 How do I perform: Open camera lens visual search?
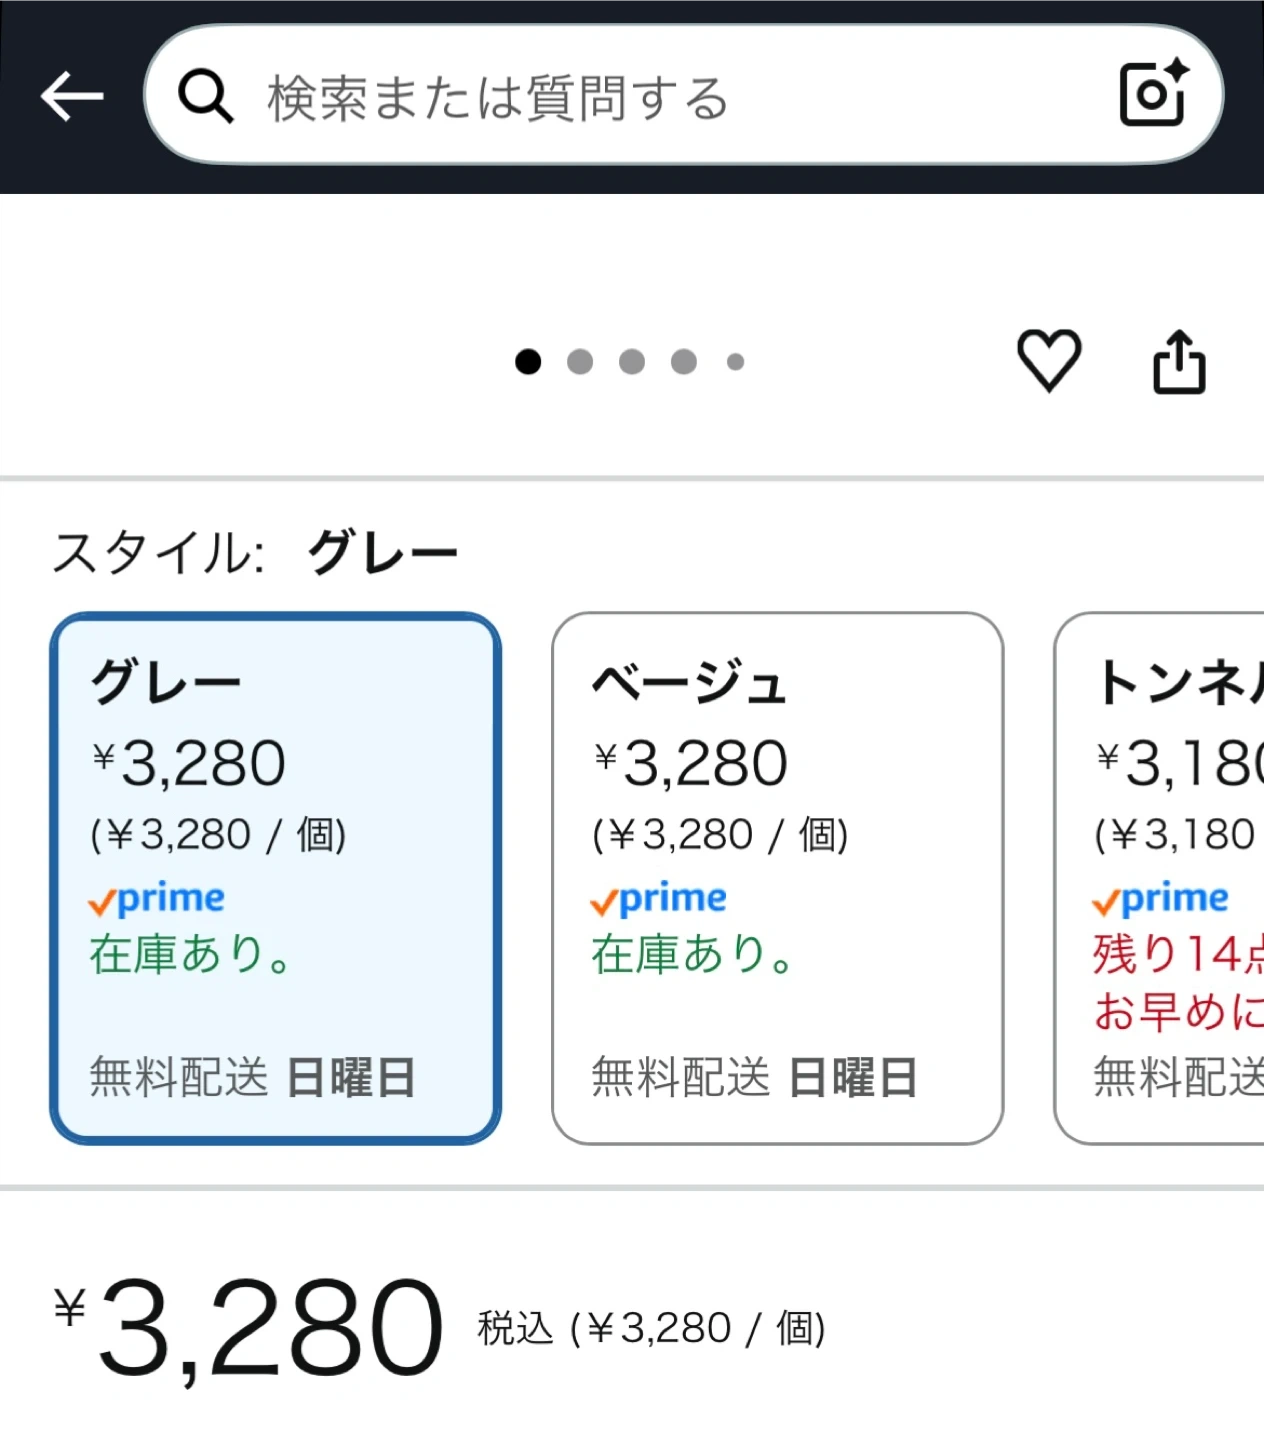pyautogui.click(x=1153, y=94)
